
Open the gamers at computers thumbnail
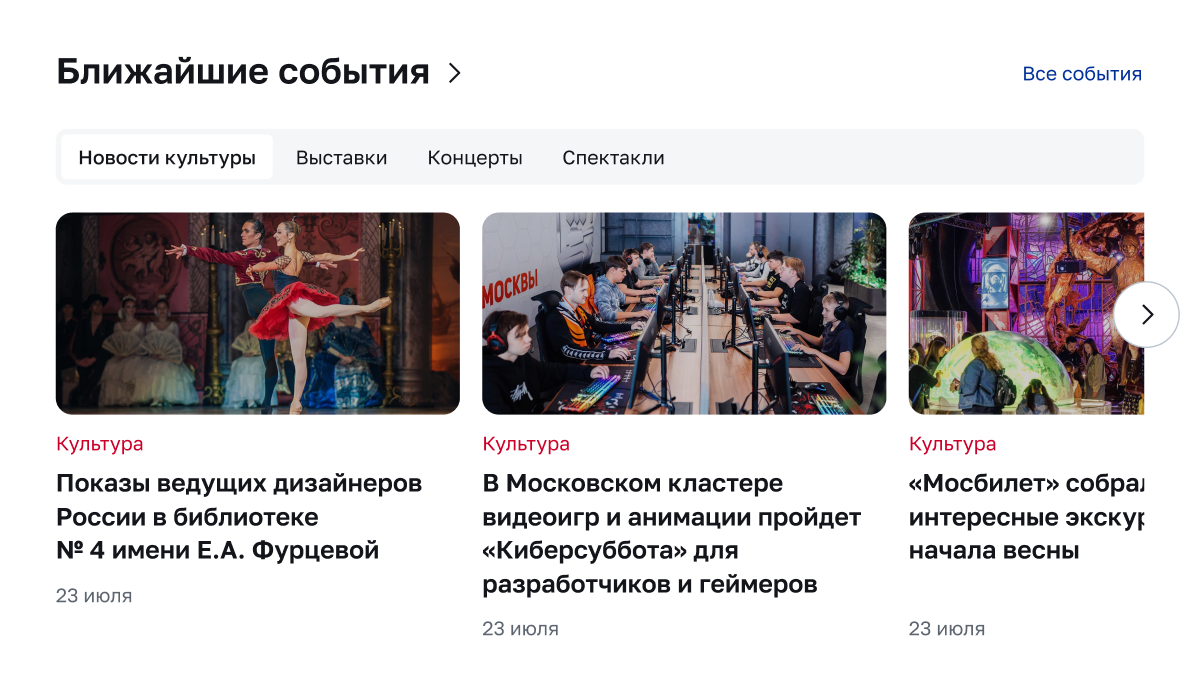click(684, 313)
